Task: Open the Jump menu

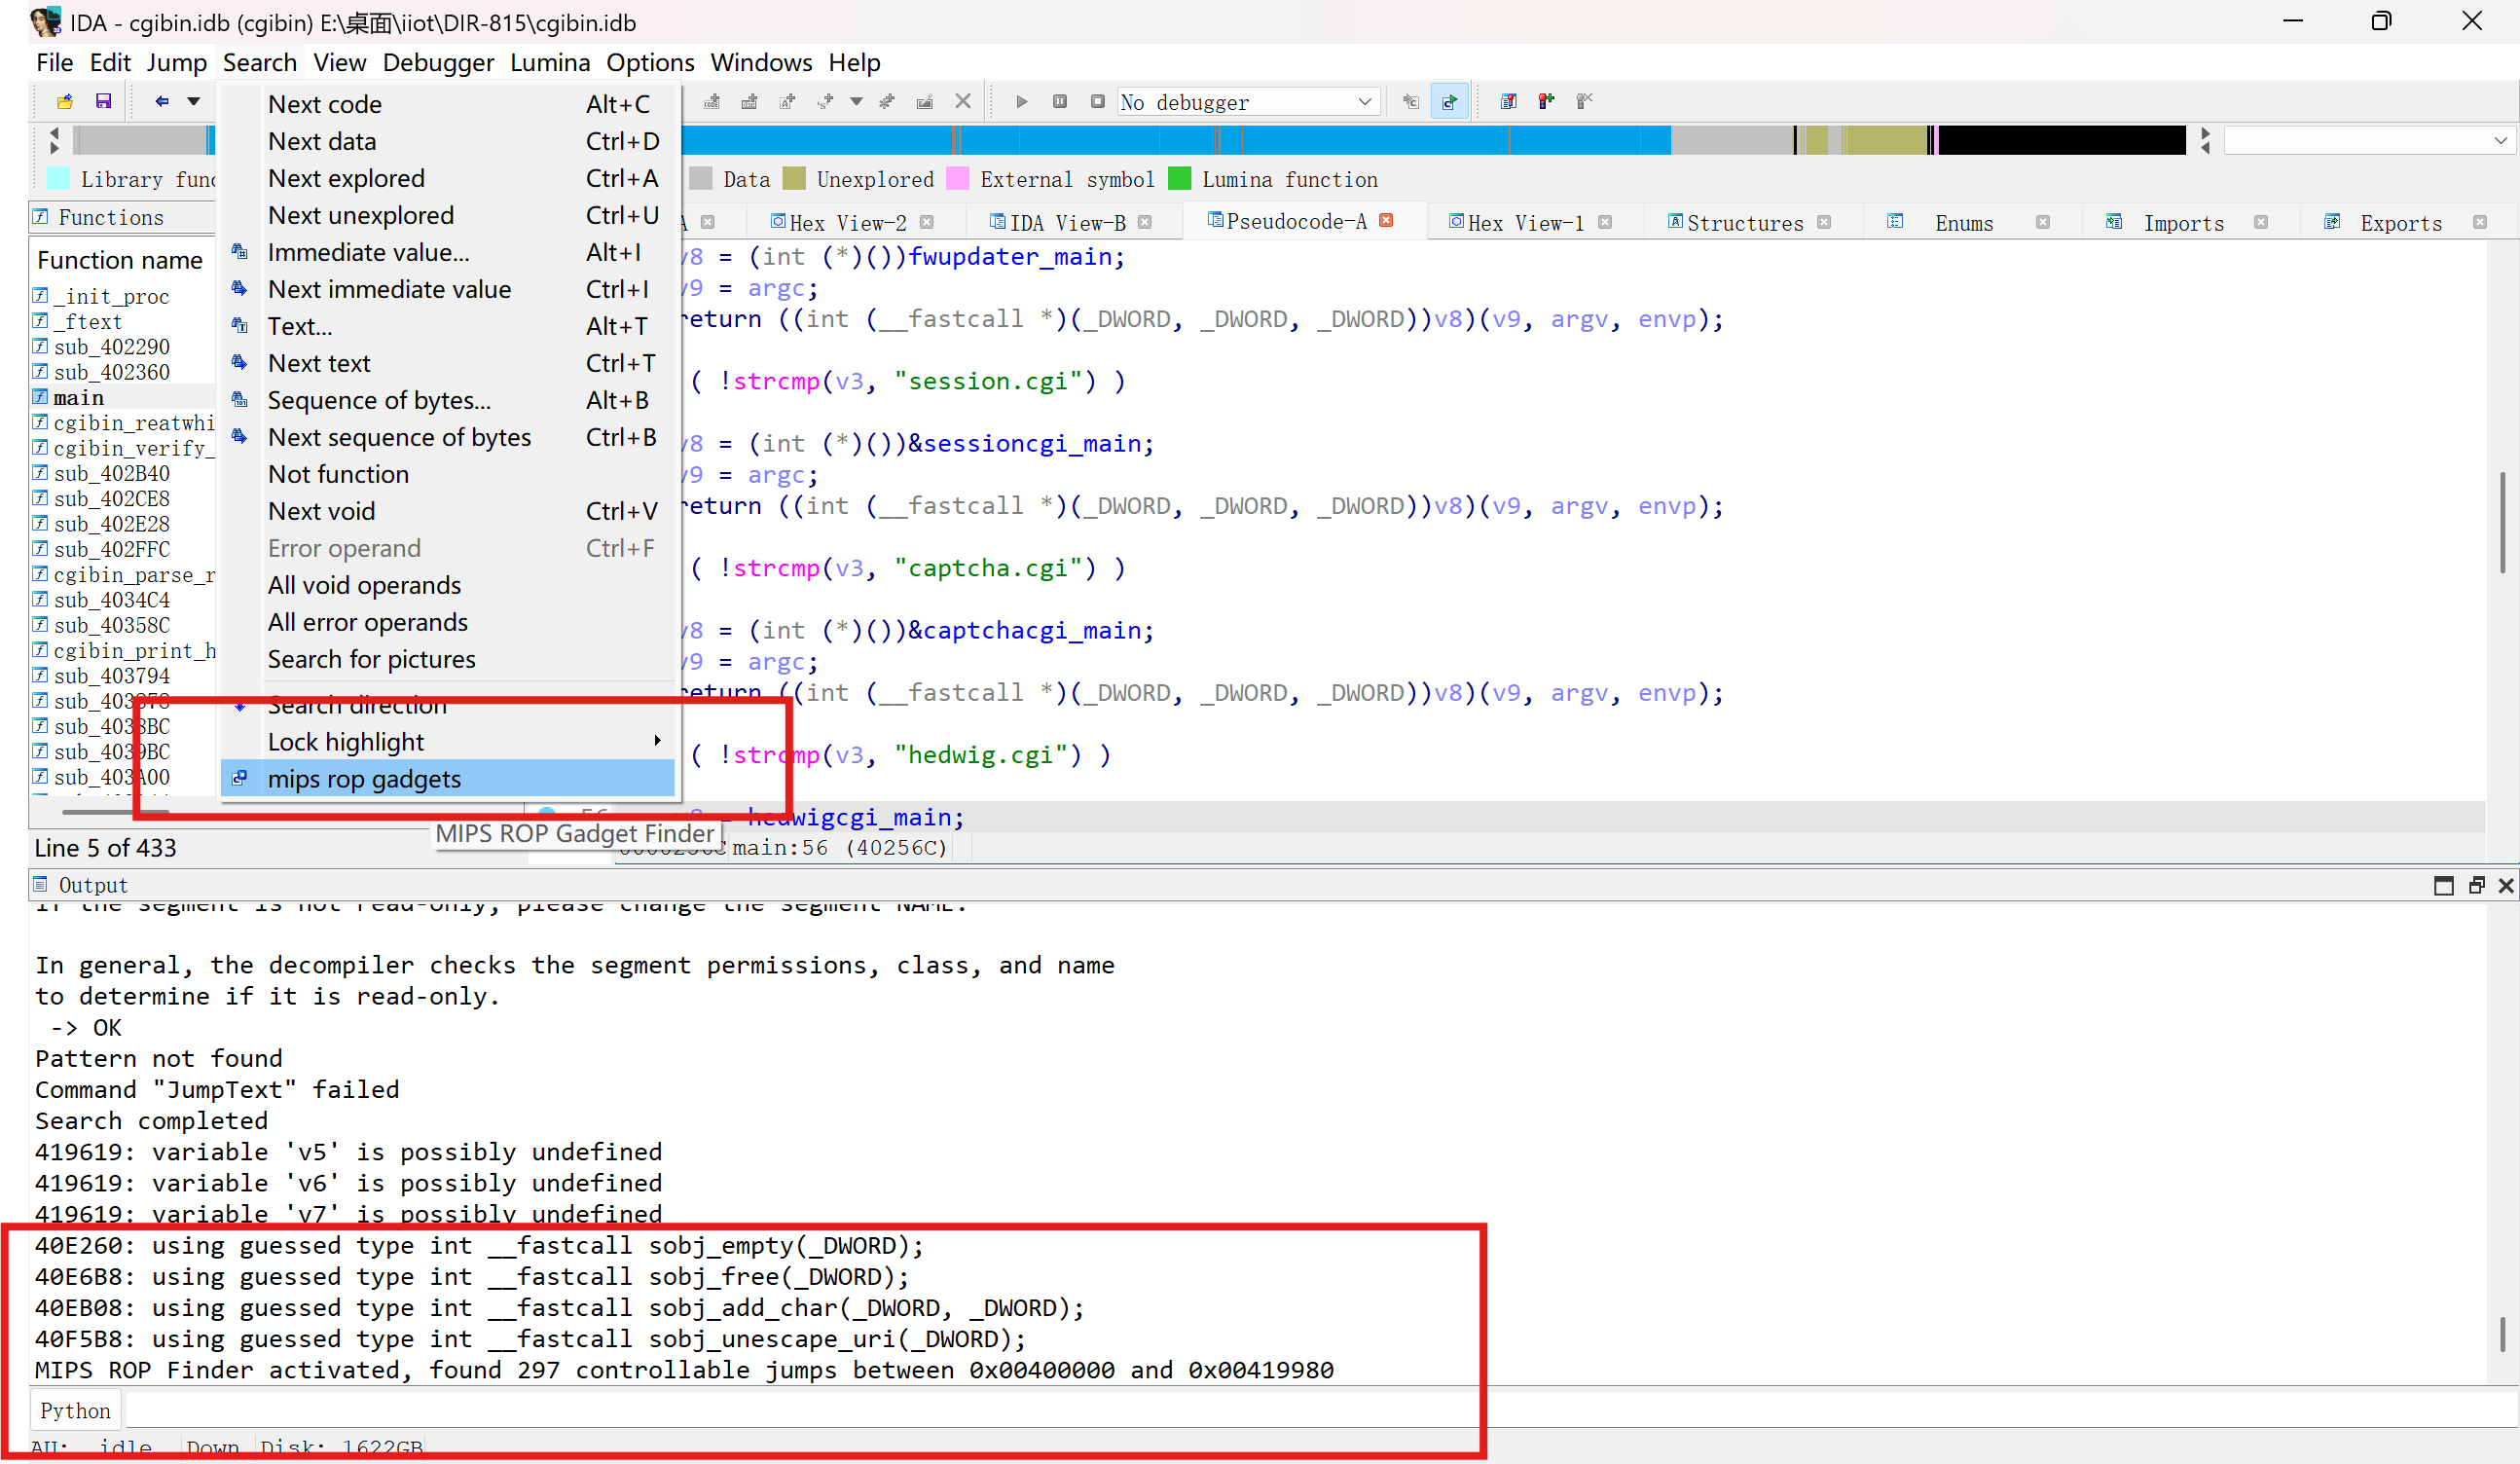Action: point(177,62)
